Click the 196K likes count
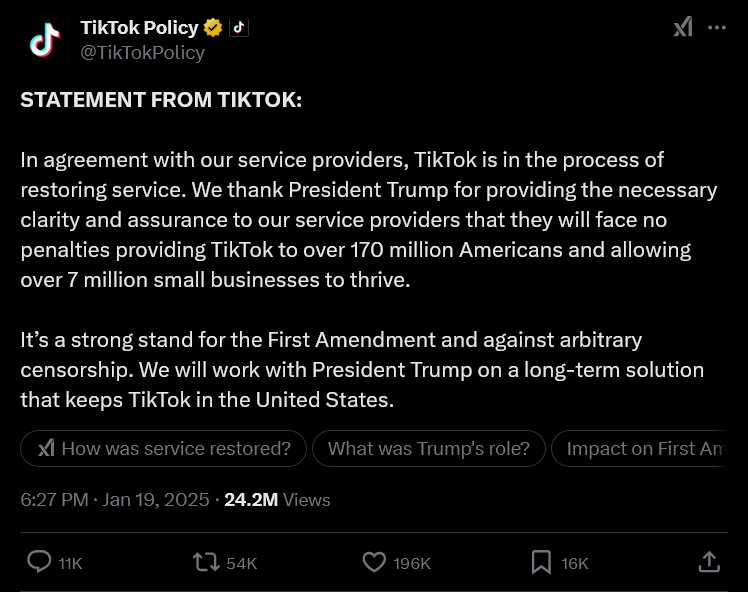Image resolution: width=748 pixels, height=592 pixels. pyautogui.click(x=412, y=563)
